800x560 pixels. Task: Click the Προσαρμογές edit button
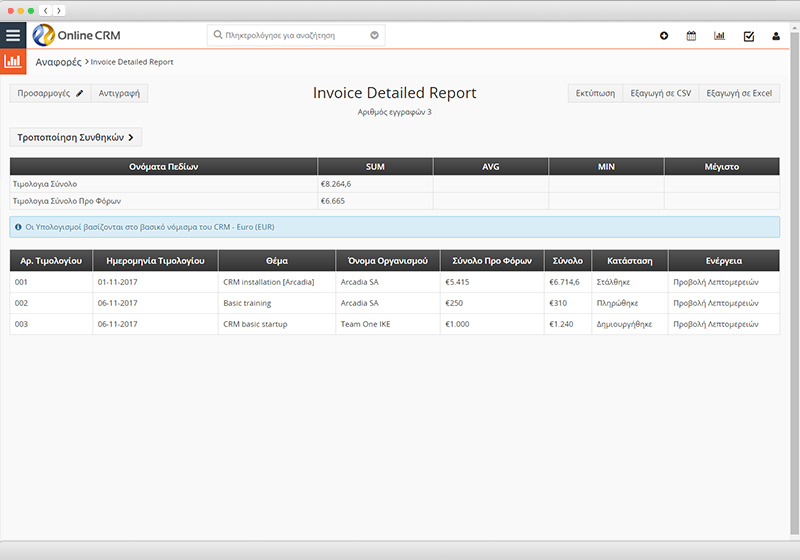pyautogui.click(x=50, y=93)
